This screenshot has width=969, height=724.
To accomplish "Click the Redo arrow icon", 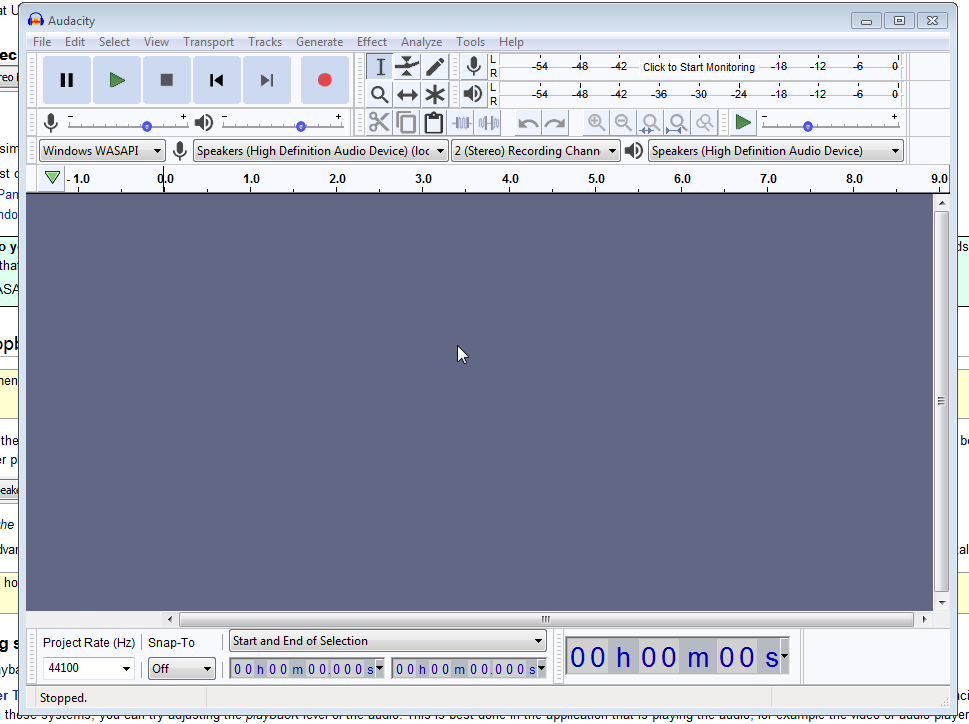I will point(555,122).
